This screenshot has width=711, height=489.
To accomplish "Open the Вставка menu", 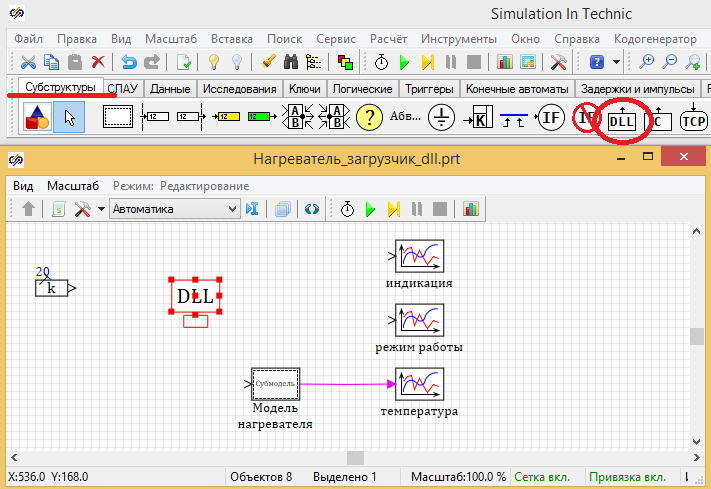I will pyautogui.click(x=232, y=39).
